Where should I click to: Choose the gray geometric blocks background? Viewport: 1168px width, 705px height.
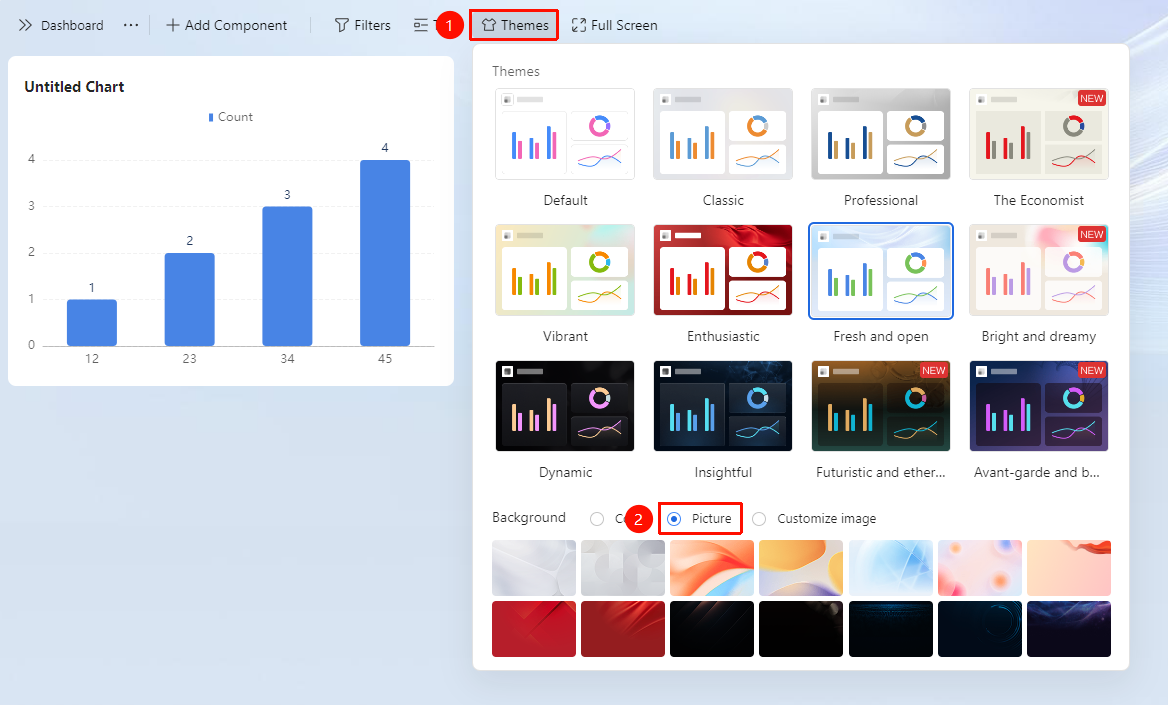(623, 568)
